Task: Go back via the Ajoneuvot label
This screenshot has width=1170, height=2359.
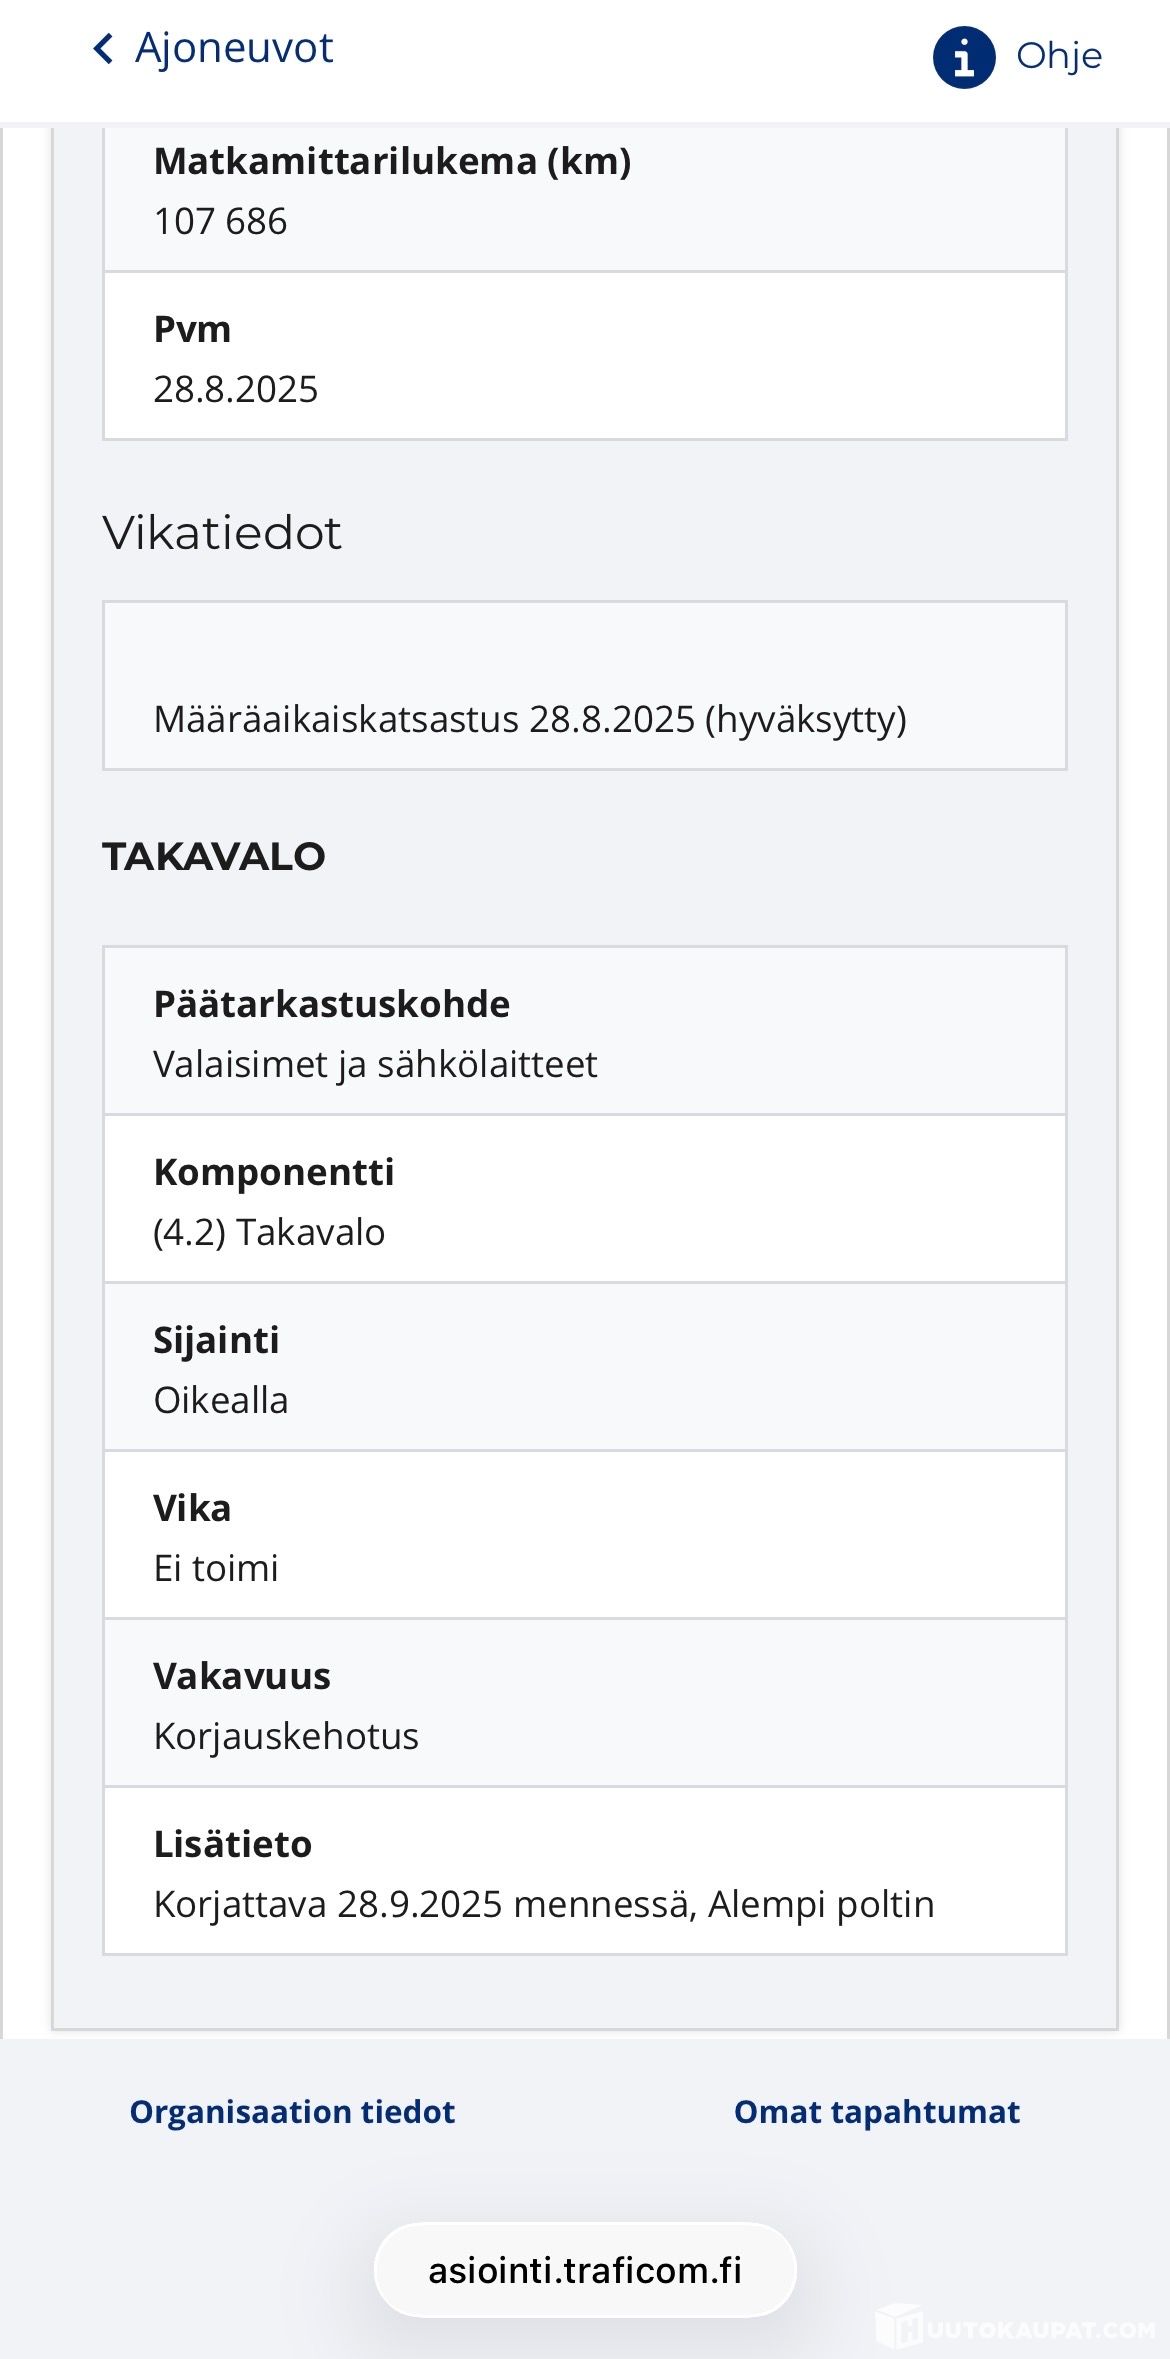Action: pyautogui.click(x=234, y=48)
